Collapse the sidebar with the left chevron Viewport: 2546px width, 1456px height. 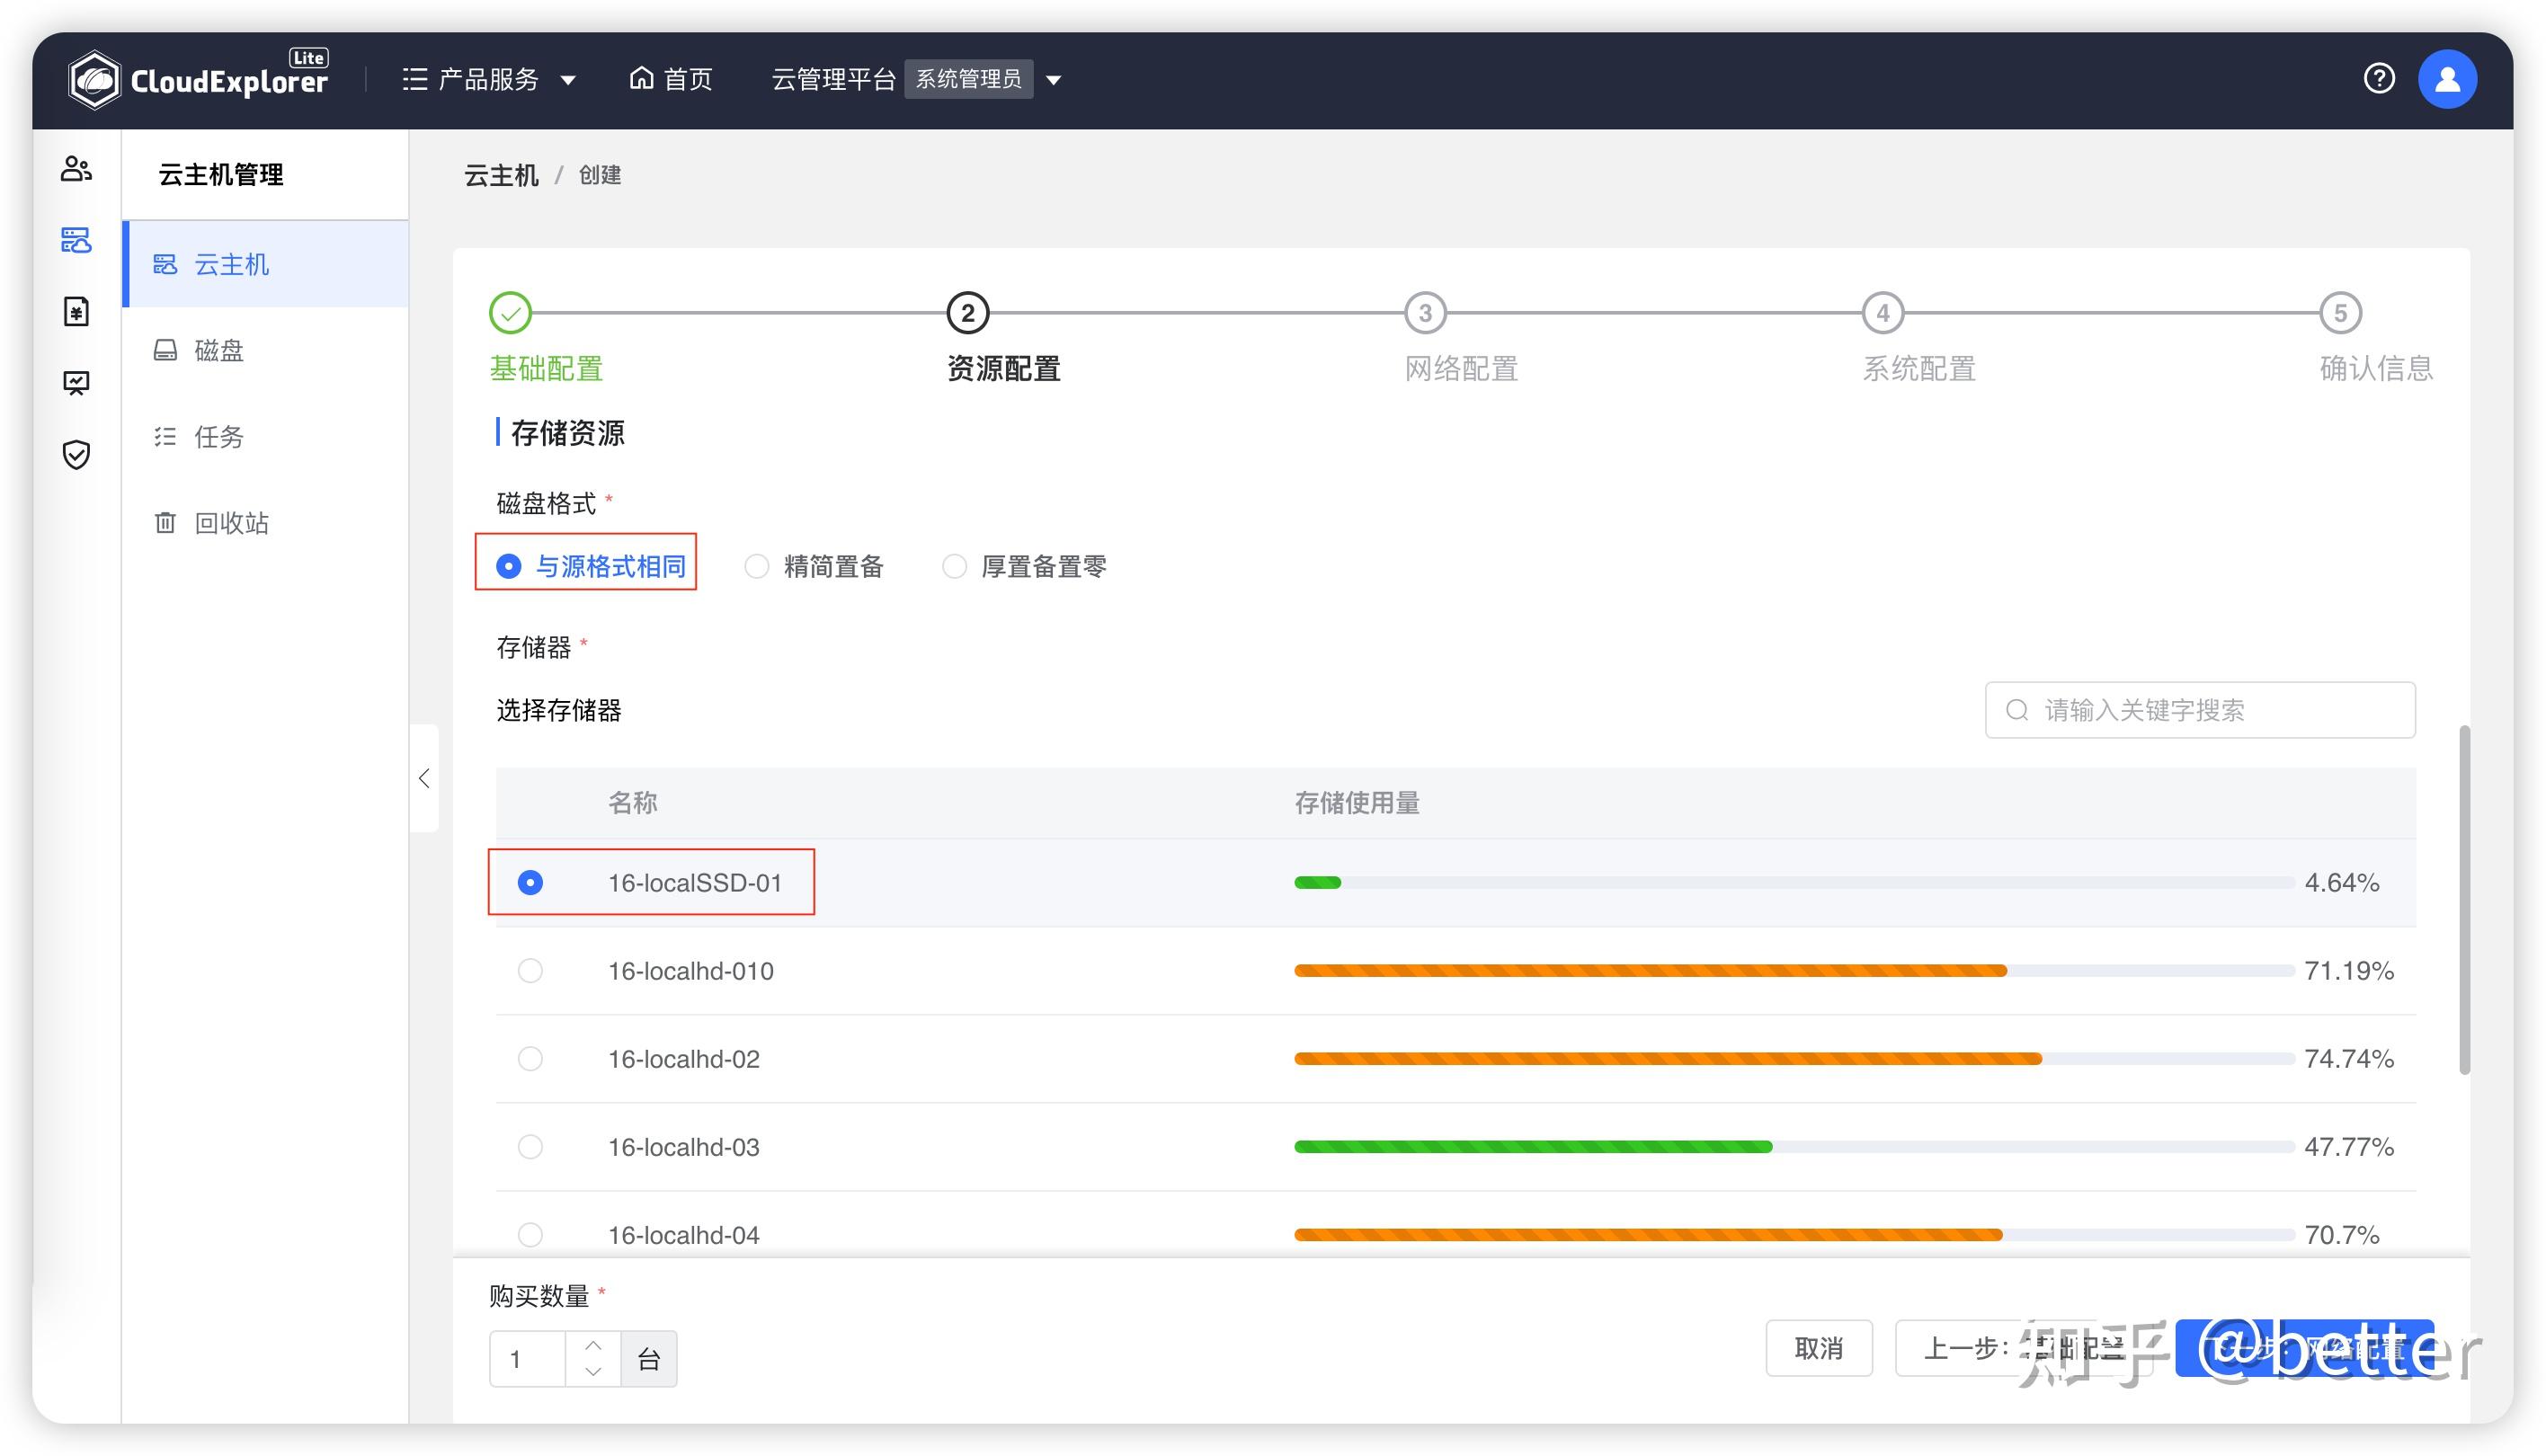(x=424, y=778)
